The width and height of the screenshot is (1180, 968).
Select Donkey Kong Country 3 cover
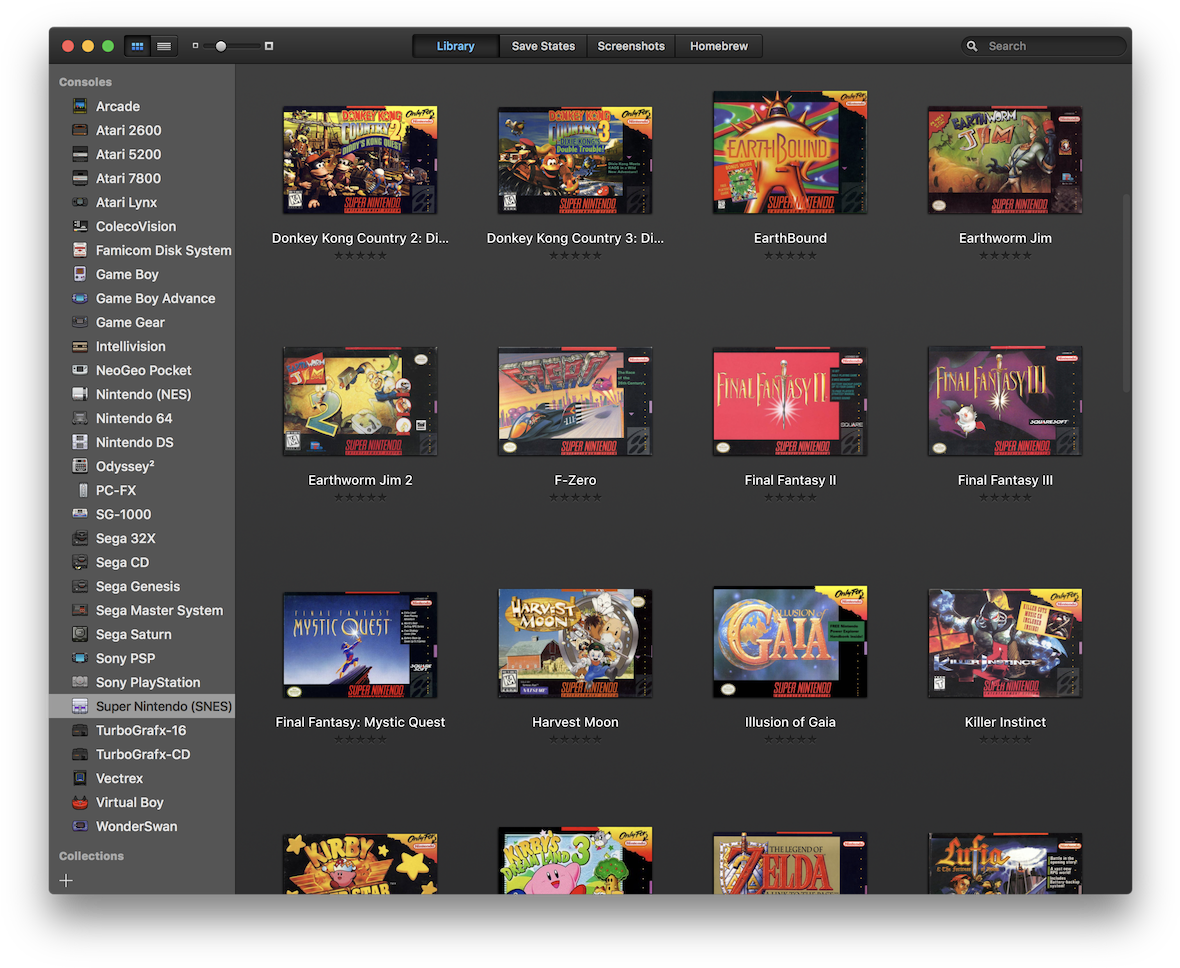(x=575, y=160)
